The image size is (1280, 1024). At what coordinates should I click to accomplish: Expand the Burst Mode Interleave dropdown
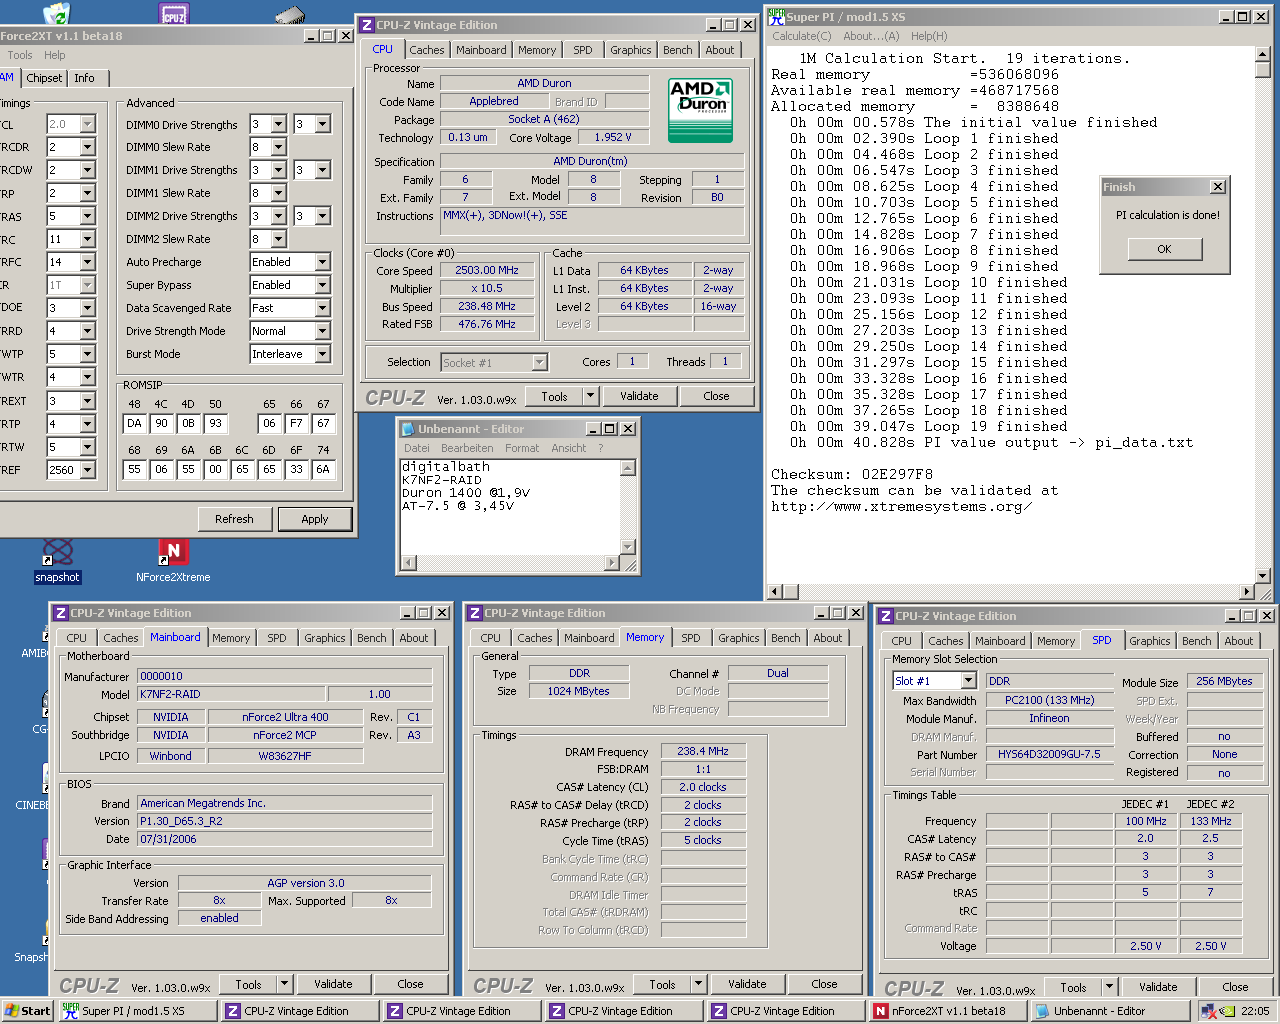click(322, 354)
